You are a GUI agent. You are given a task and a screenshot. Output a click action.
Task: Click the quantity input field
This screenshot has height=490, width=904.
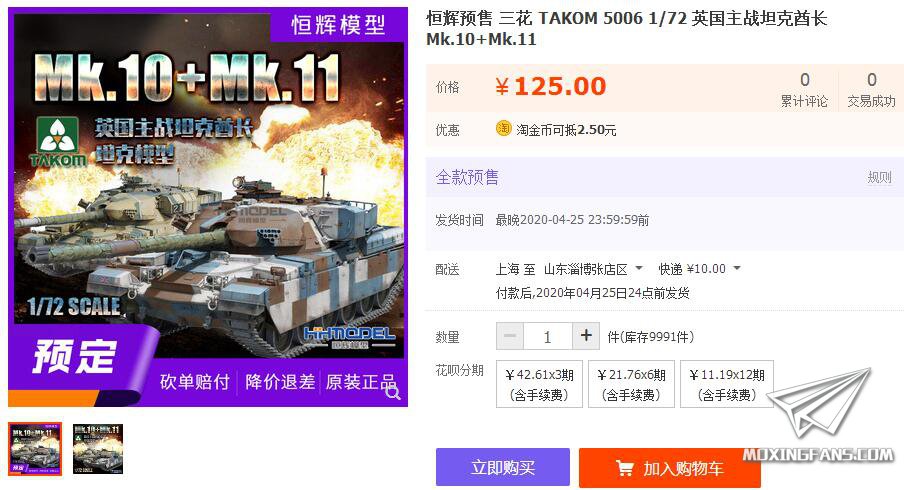click(548, 336)
